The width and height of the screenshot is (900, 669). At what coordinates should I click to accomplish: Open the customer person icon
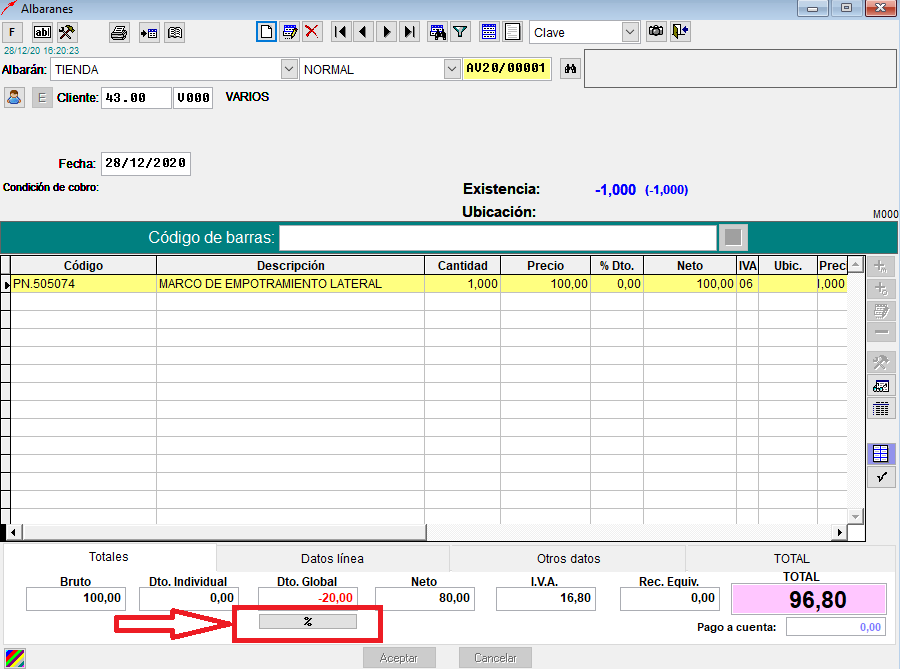click(x=14, y=98)
